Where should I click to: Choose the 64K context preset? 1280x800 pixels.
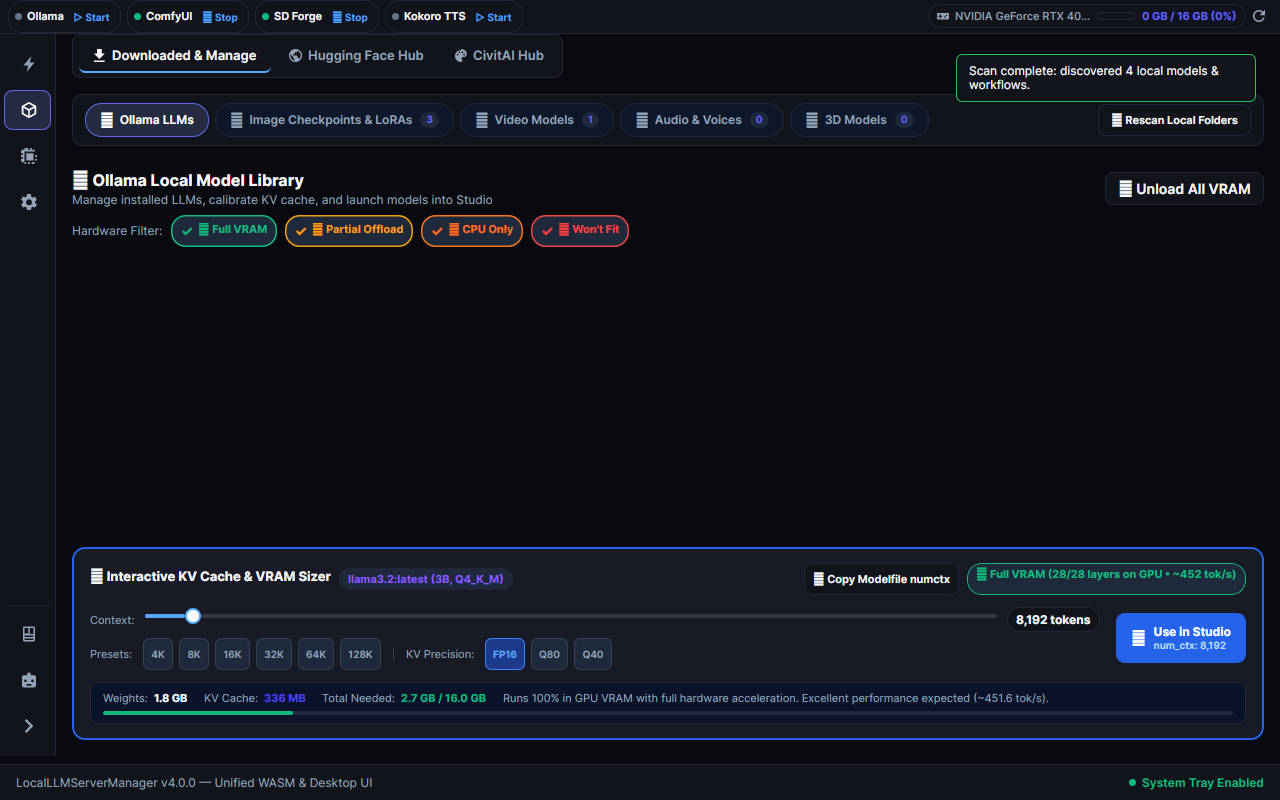316,654
